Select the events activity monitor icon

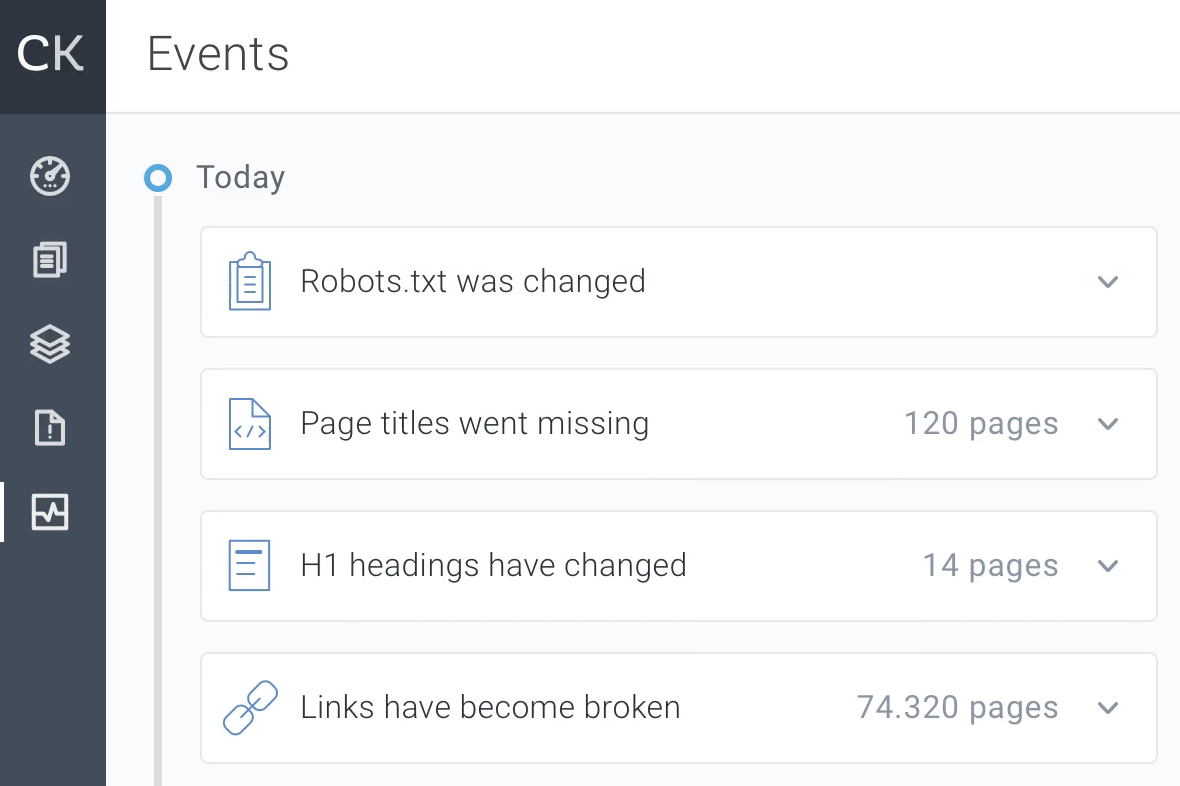(50, 512)
